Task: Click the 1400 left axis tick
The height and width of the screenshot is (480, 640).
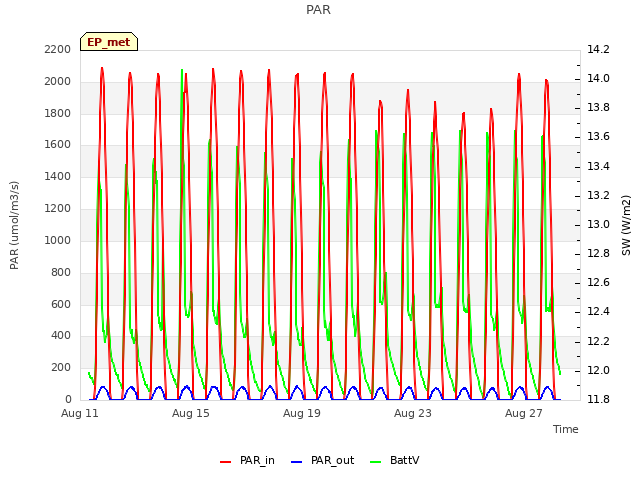Action: click(x=58, y=176)
